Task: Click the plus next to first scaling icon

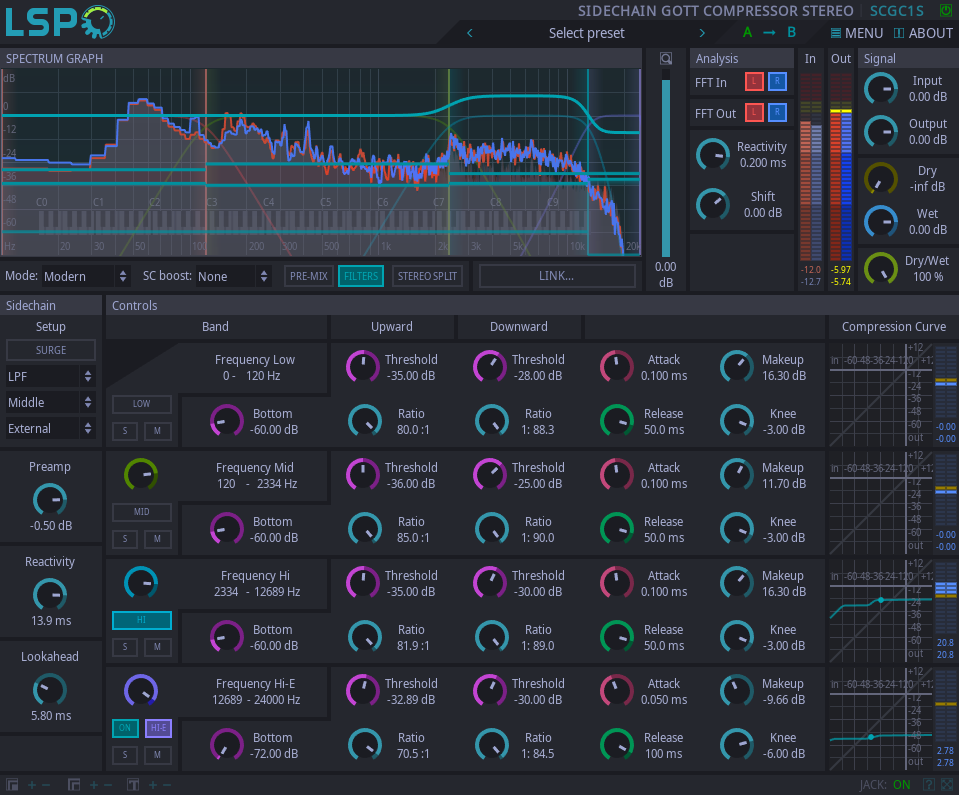Action: (32, 785)
